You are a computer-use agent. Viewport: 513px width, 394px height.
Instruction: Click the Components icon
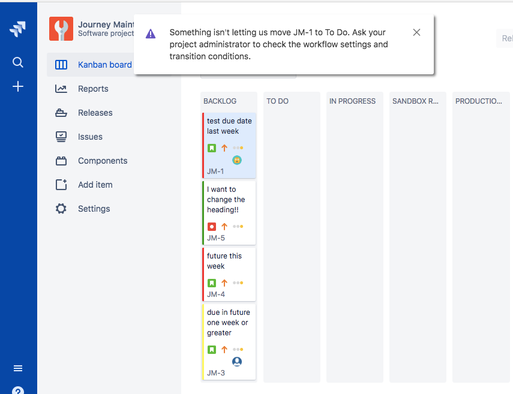61,161
